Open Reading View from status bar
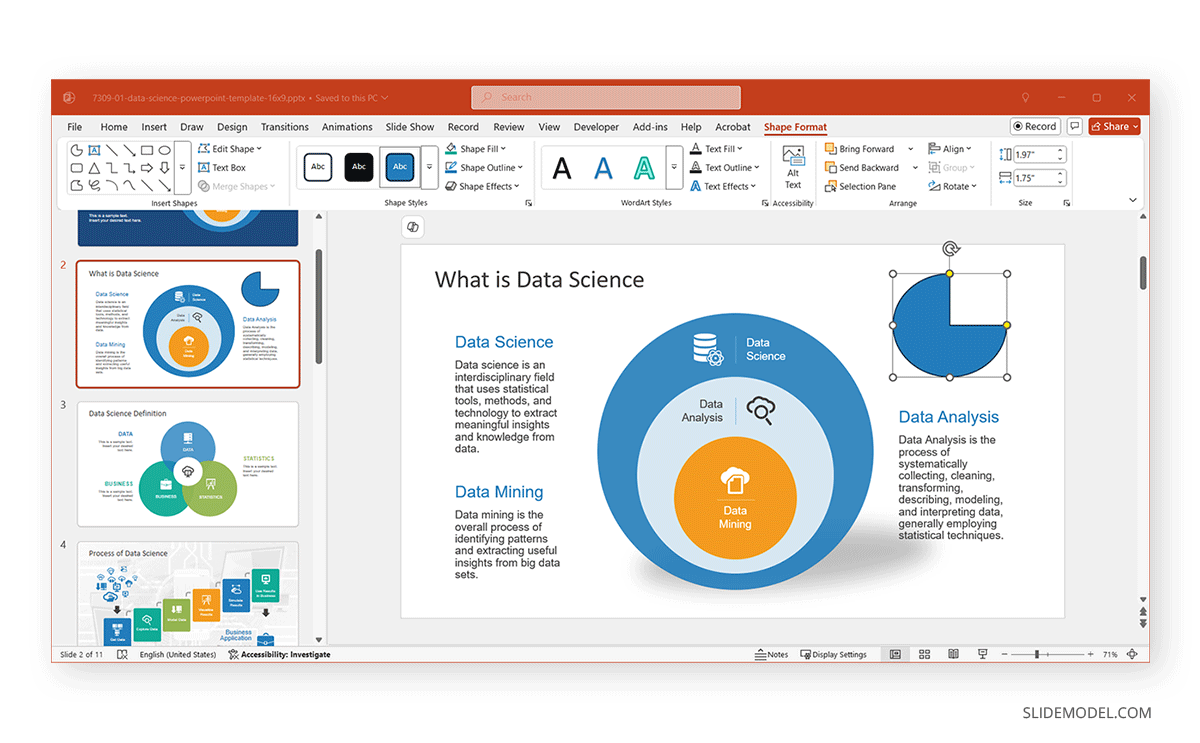Viewport: 1200px width, 743px height. tap(953, 654)
